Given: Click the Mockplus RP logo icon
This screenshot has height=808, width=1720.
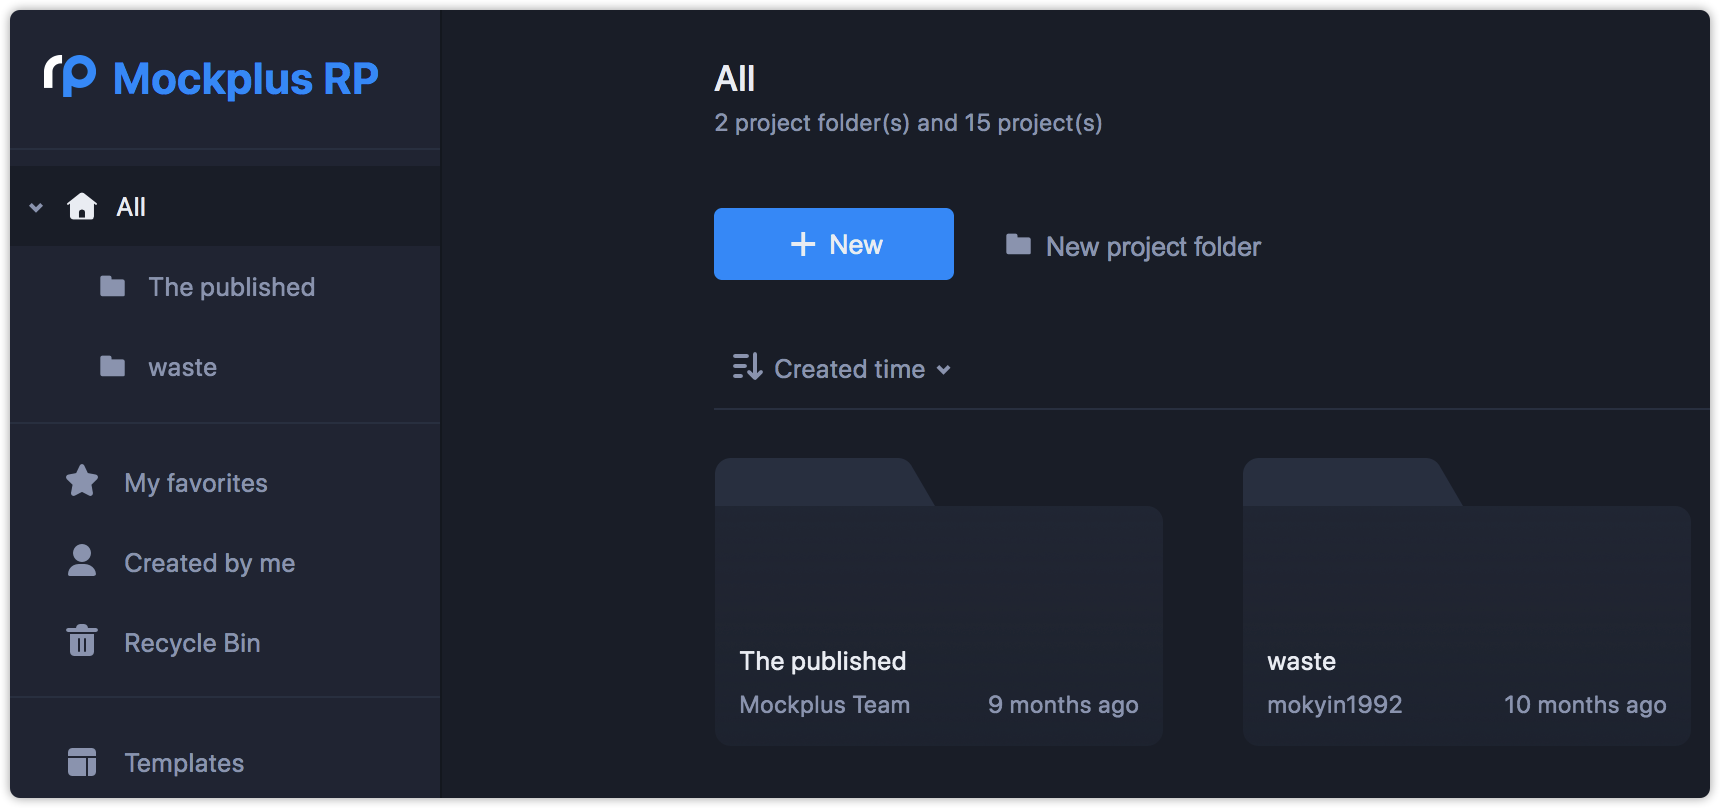Looking at the screenshot, I should click(70, 76).
